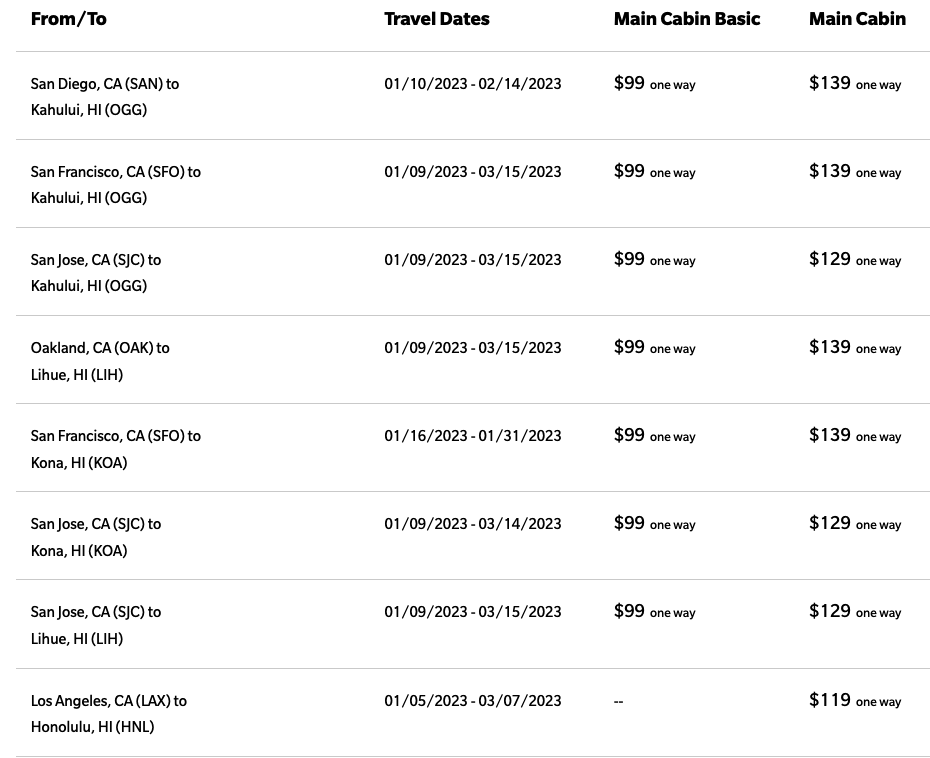Screen dimensions: 930x758
Task: Click the San Diego to Kahului route
Action: click(105, 97)
